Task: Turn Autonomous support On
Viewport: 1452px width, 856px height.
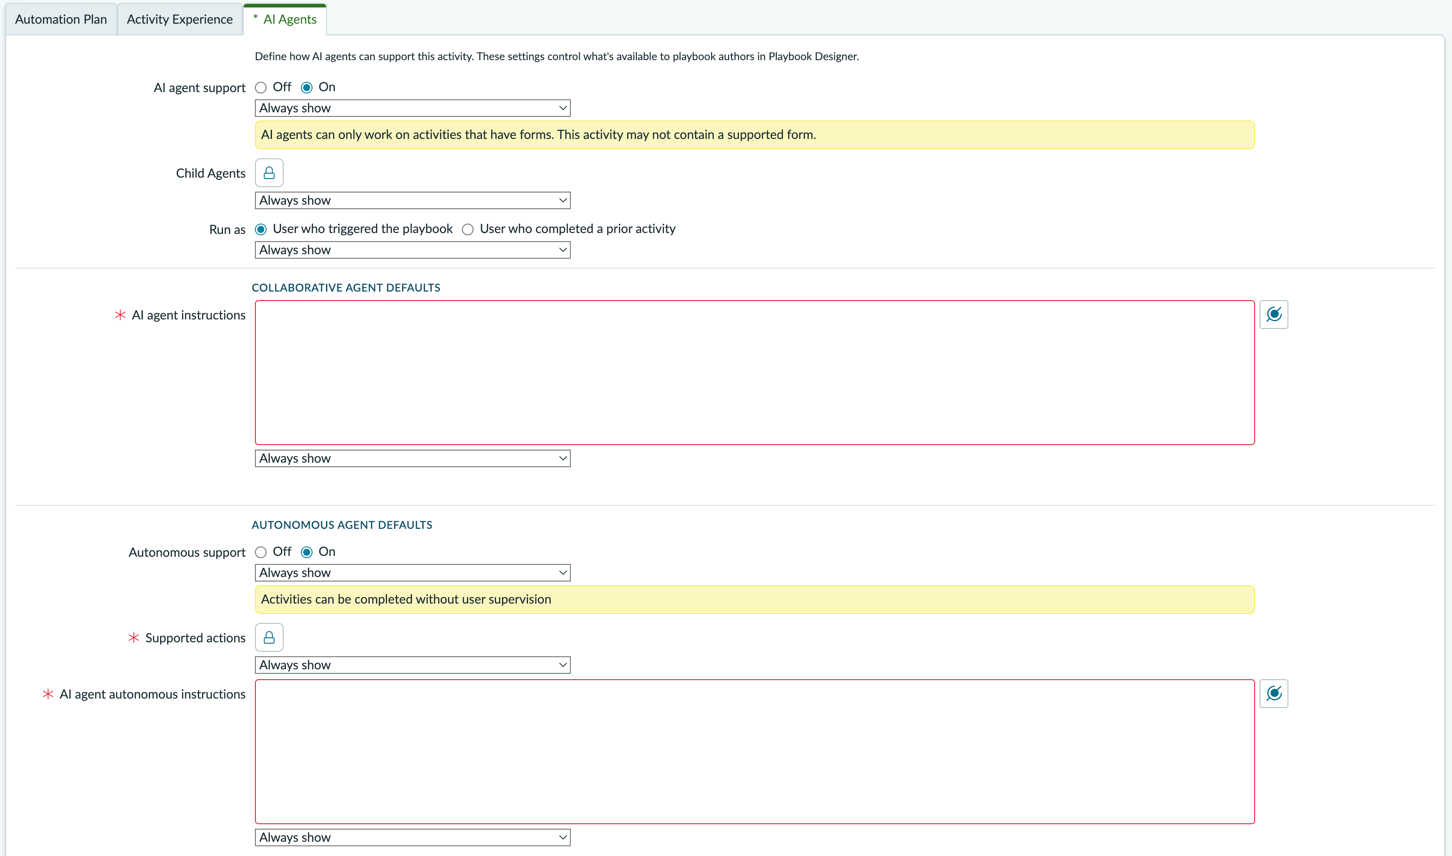Action: [307, 552]
